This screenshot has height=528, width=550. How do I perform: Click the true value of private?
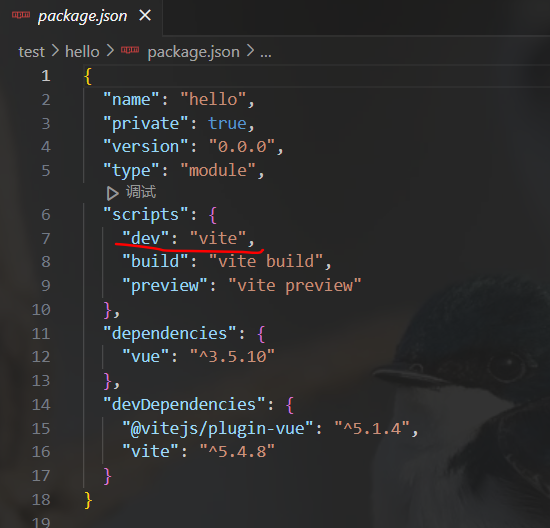point(227,123)
